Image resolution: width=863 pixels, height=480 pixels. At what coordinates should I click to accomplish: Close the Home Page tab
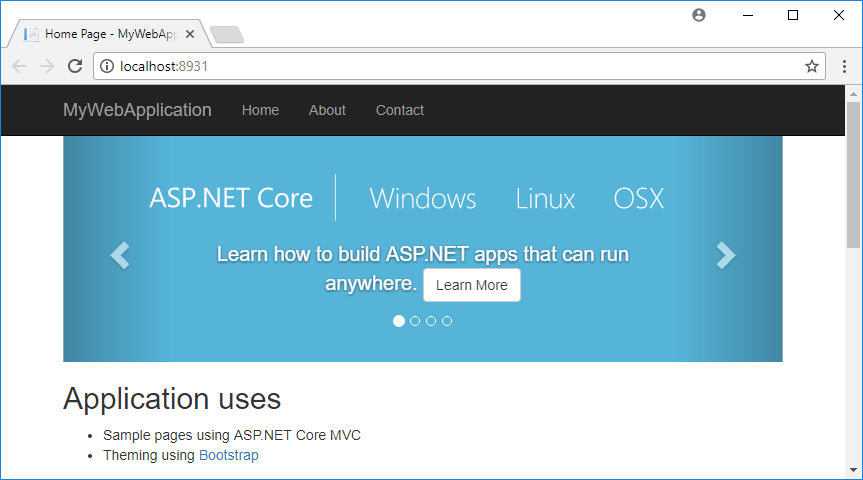[190, 34]
